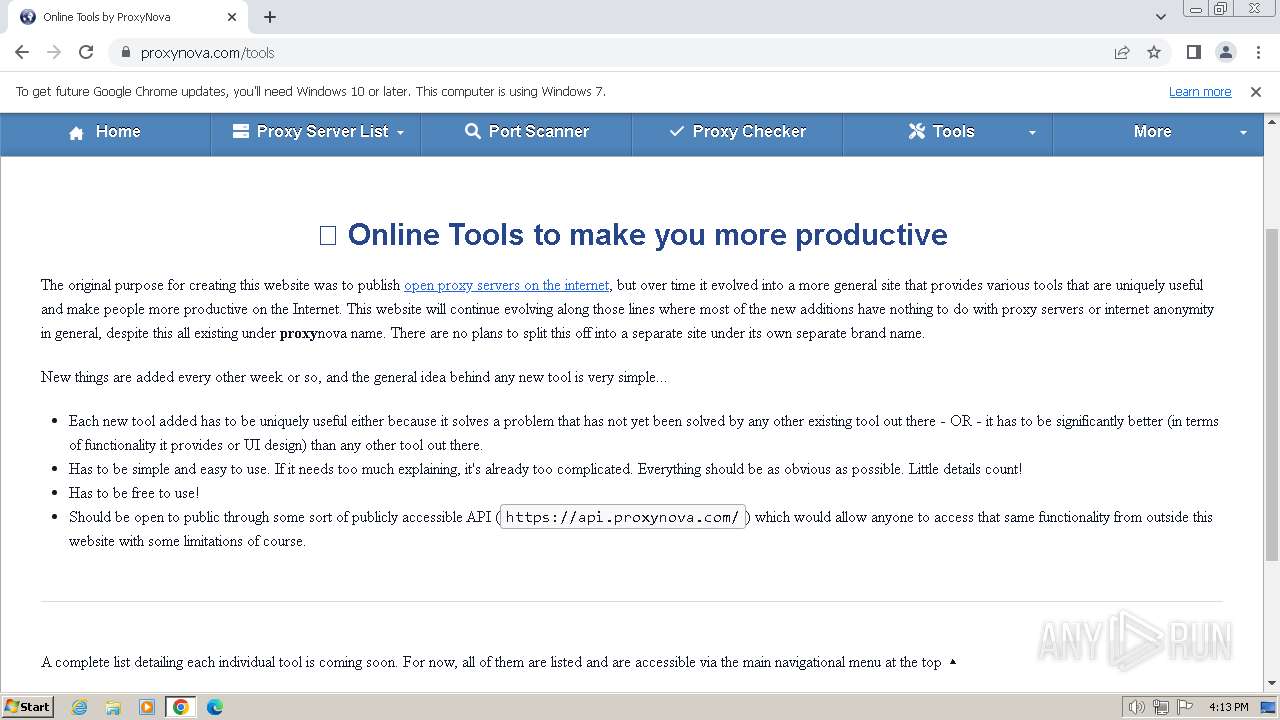Click the Tools wrench icon in navbar

[917, 131]
